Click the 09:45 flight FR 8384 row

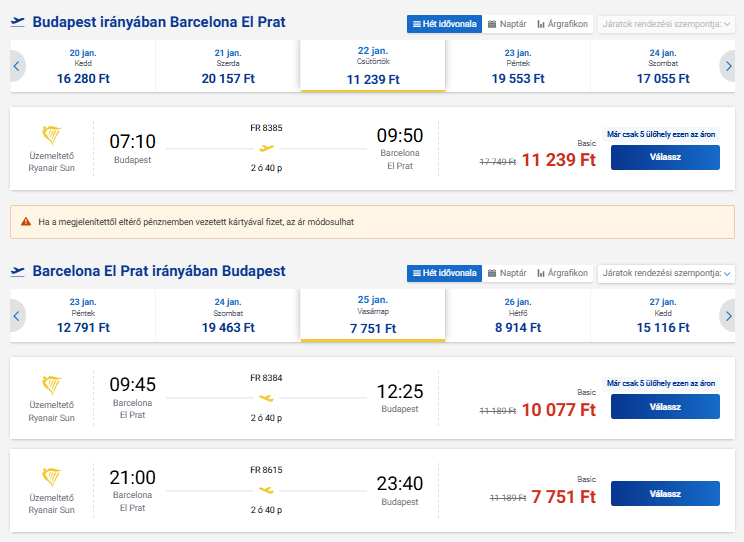tap(300, 399)
